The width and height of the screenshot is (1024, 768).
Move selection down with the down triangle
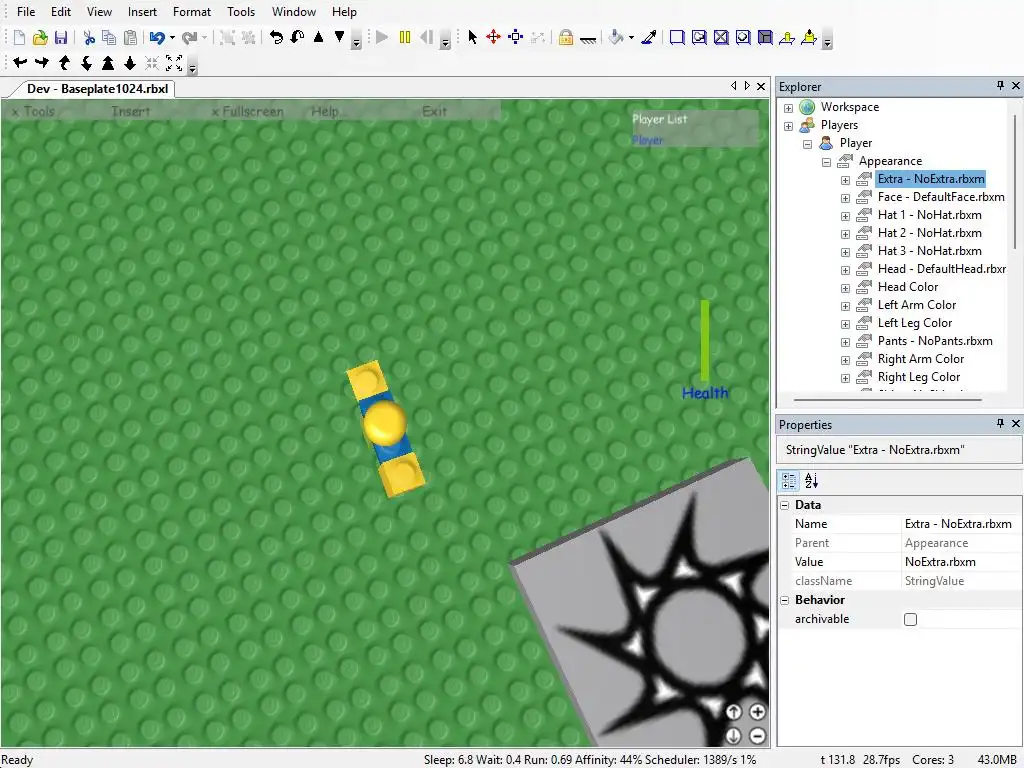click(340, 37)
